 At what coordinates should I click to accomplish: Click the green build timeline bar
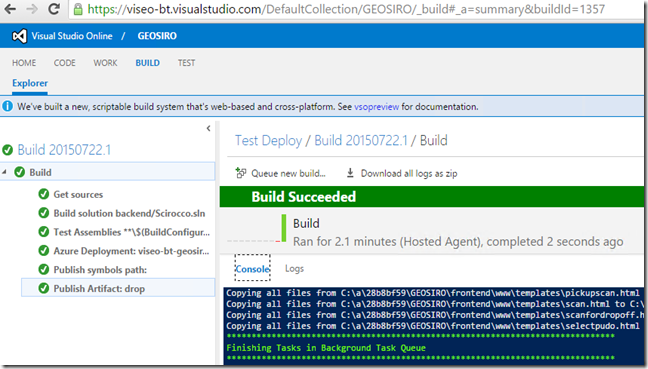(x=284, y=228)
